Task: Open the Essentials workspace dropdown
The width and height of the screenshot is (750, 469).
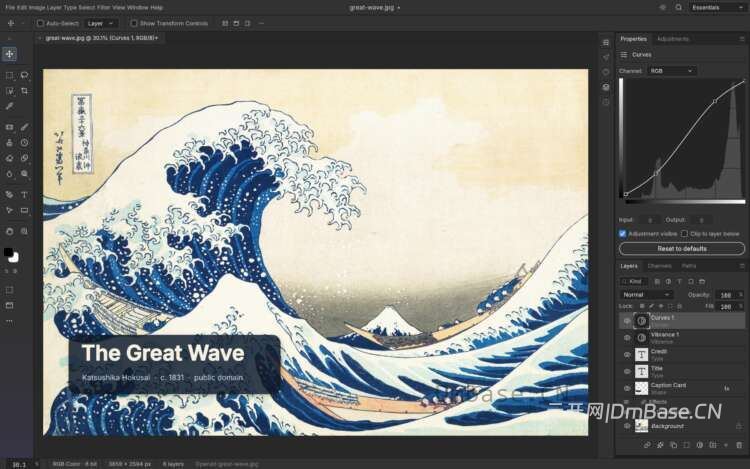Action: 717,8
